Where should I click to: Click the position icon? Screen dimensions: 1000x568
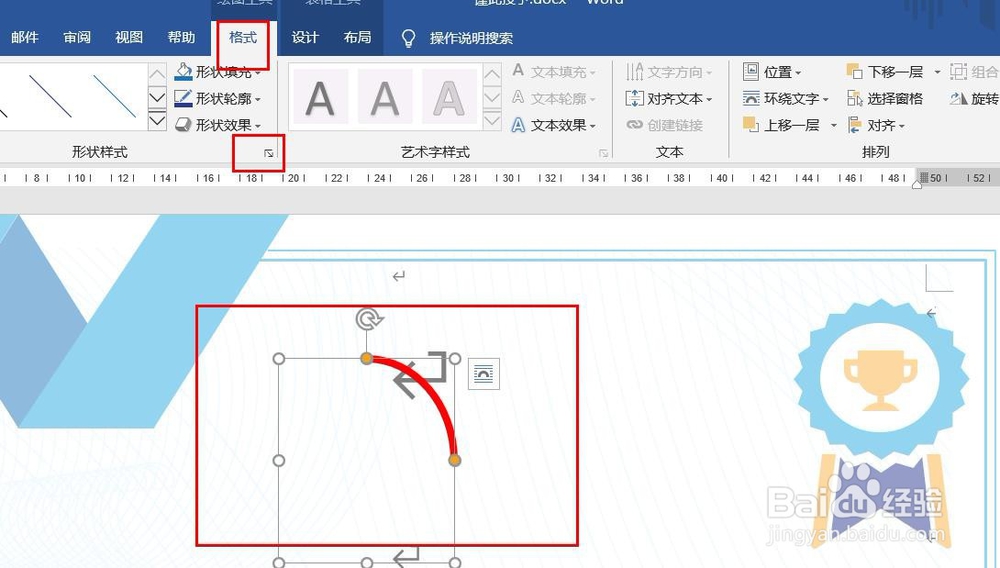tap(751, 71)
